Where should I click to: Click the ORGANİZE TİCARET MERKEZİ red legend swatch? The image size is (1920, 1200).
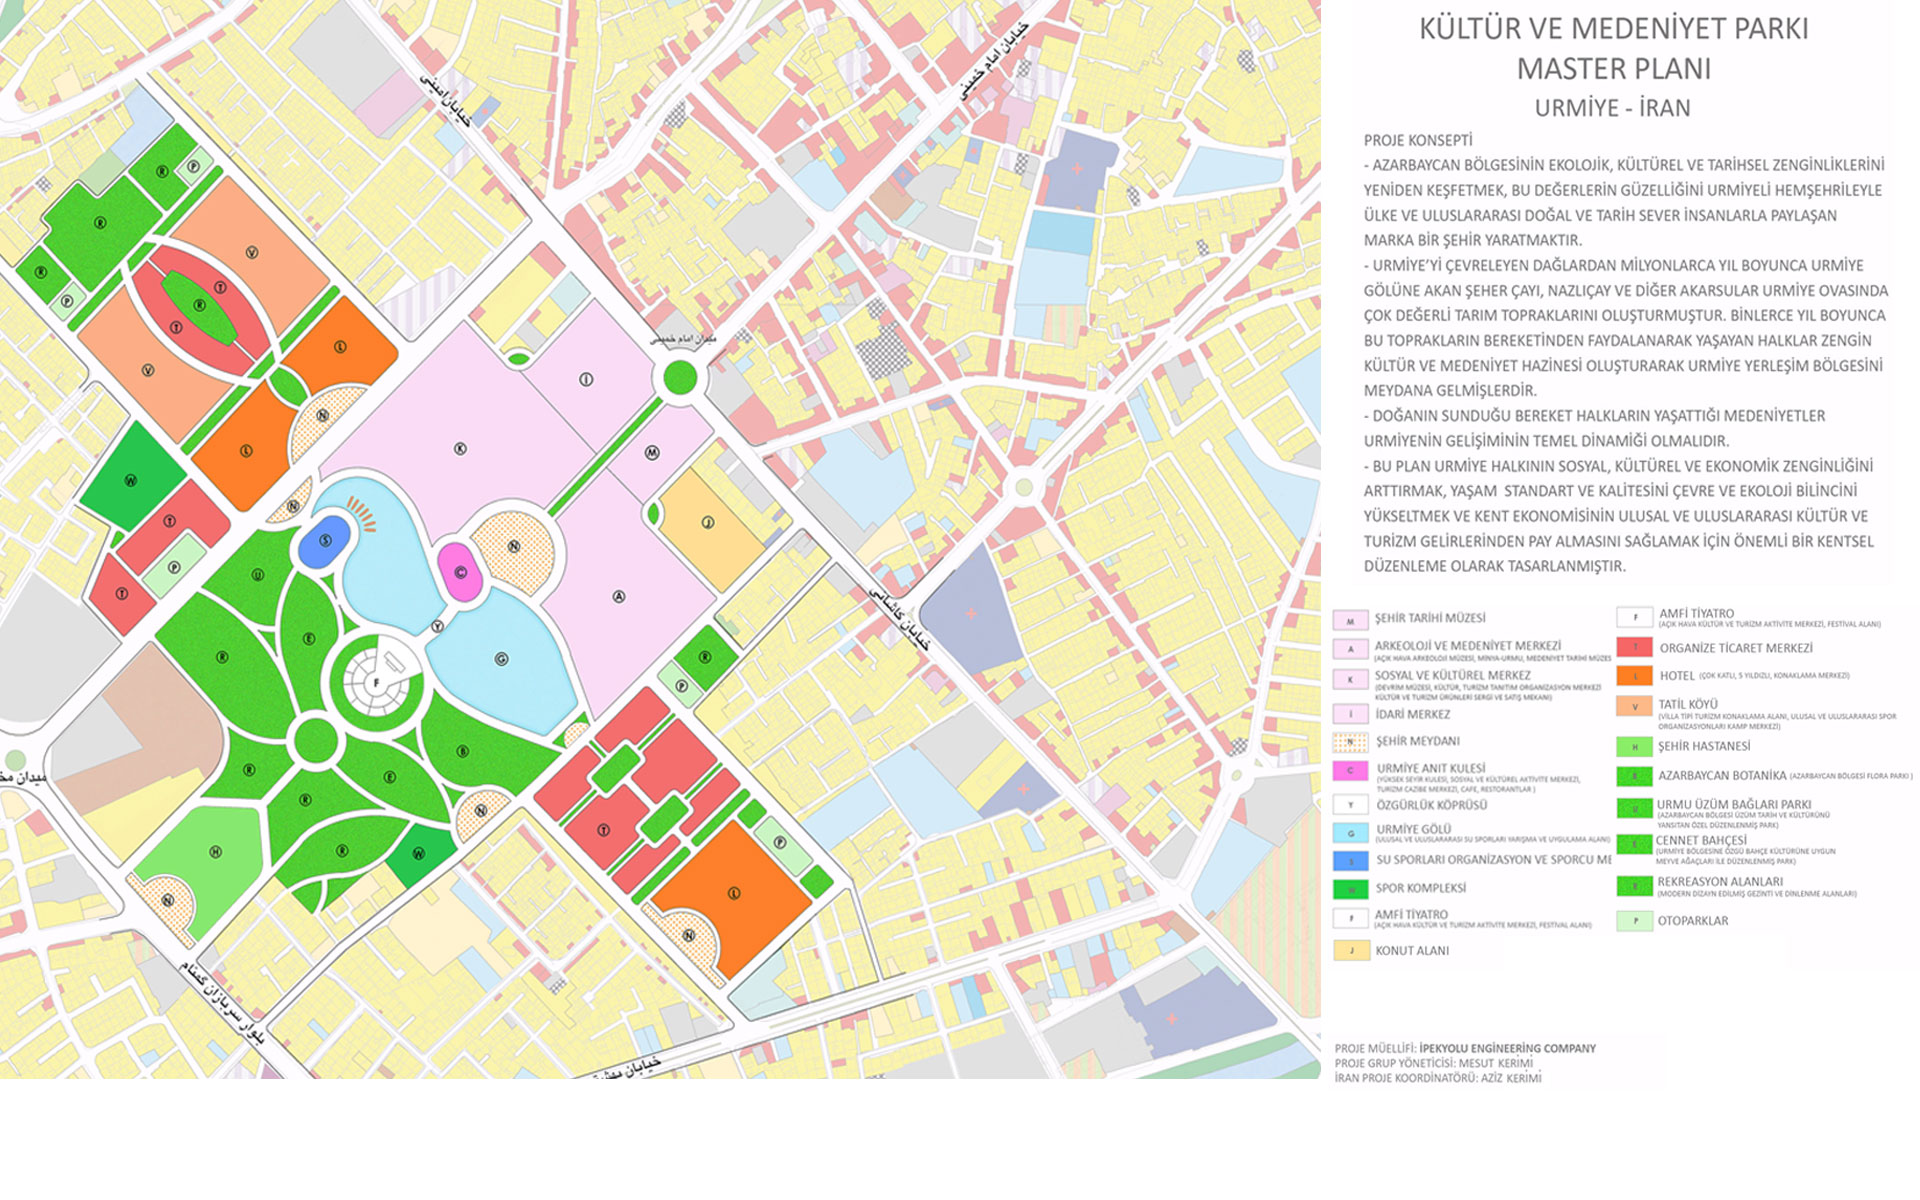click(x=1634, y=648)
